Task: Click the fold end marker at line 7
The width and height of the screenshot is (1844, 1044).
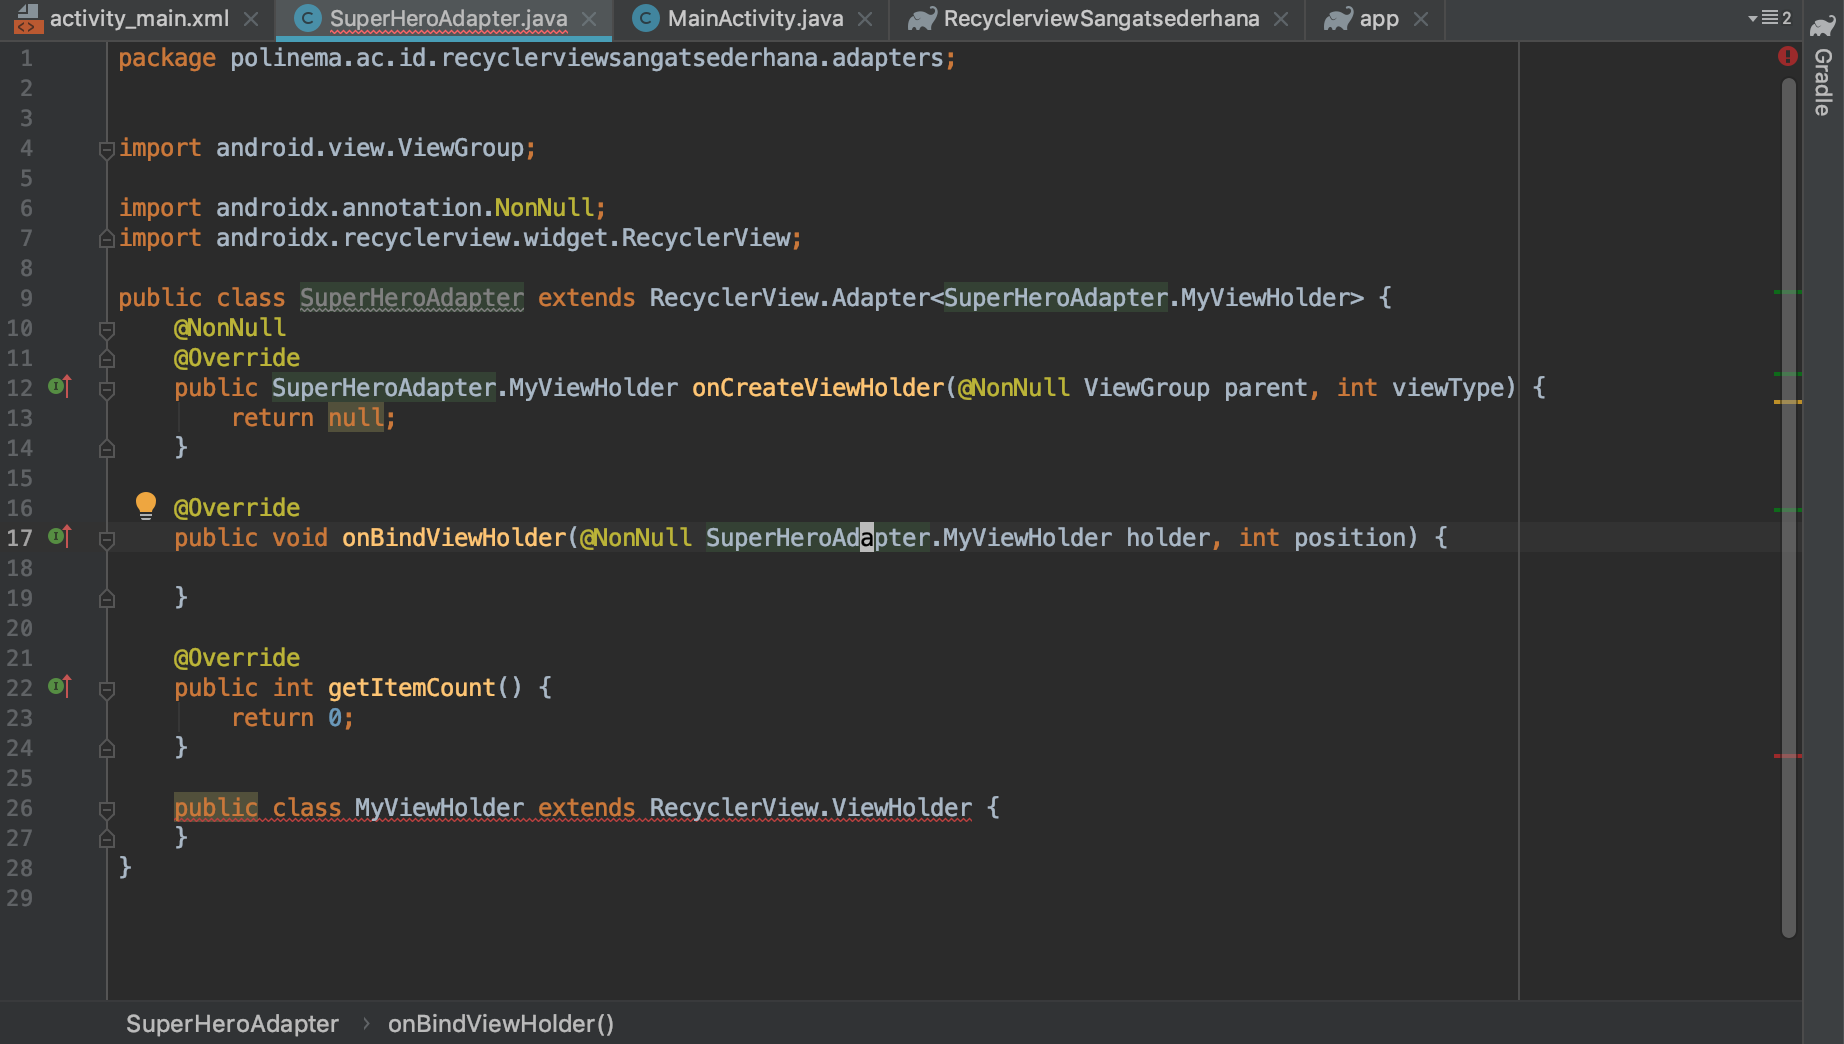Action: 106,239
